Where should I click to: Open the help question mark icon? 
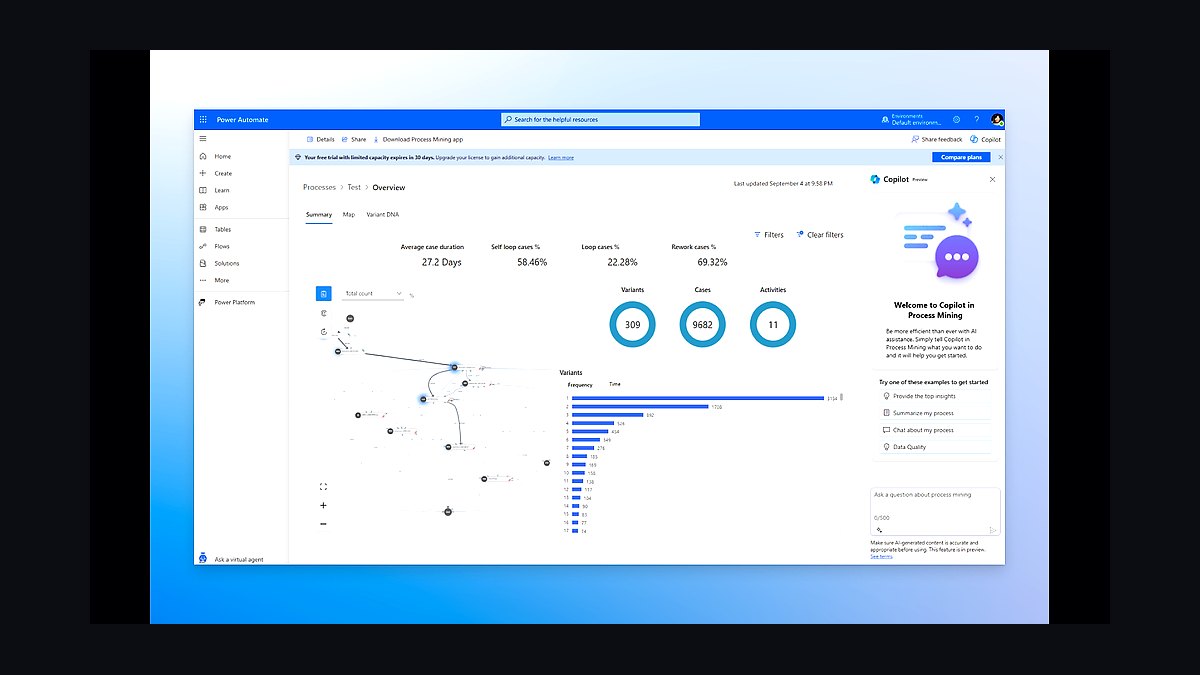[977, 119]
